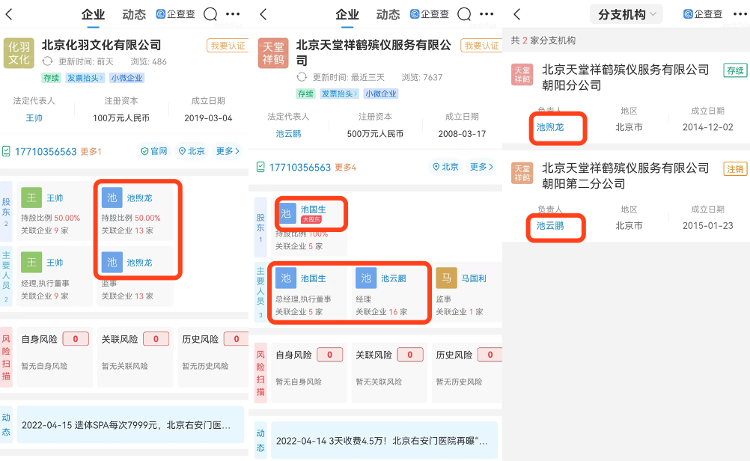Tap search icon on 北京天堂祥鹤 screen
Screen dimensions: 750x461
point(464,14)
